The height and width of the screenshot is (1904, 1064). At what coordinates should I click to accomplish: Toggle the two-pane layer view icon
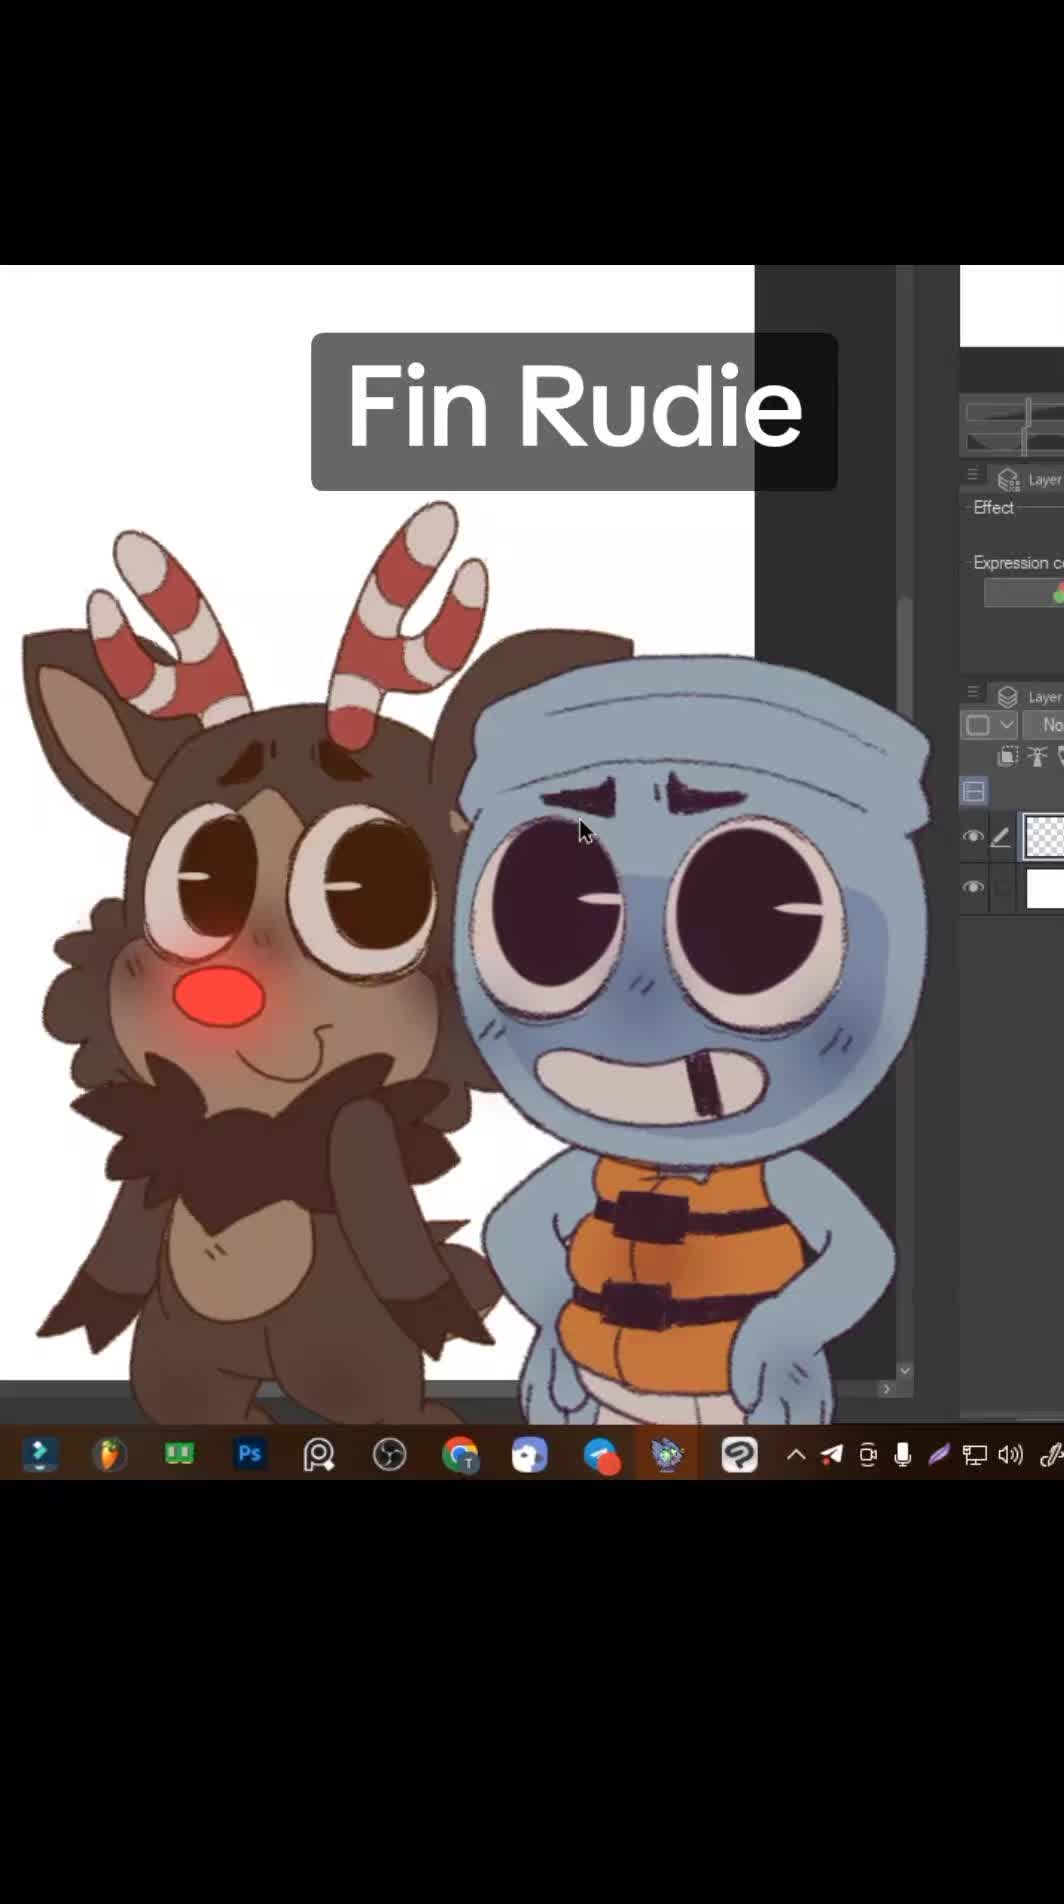974,792
